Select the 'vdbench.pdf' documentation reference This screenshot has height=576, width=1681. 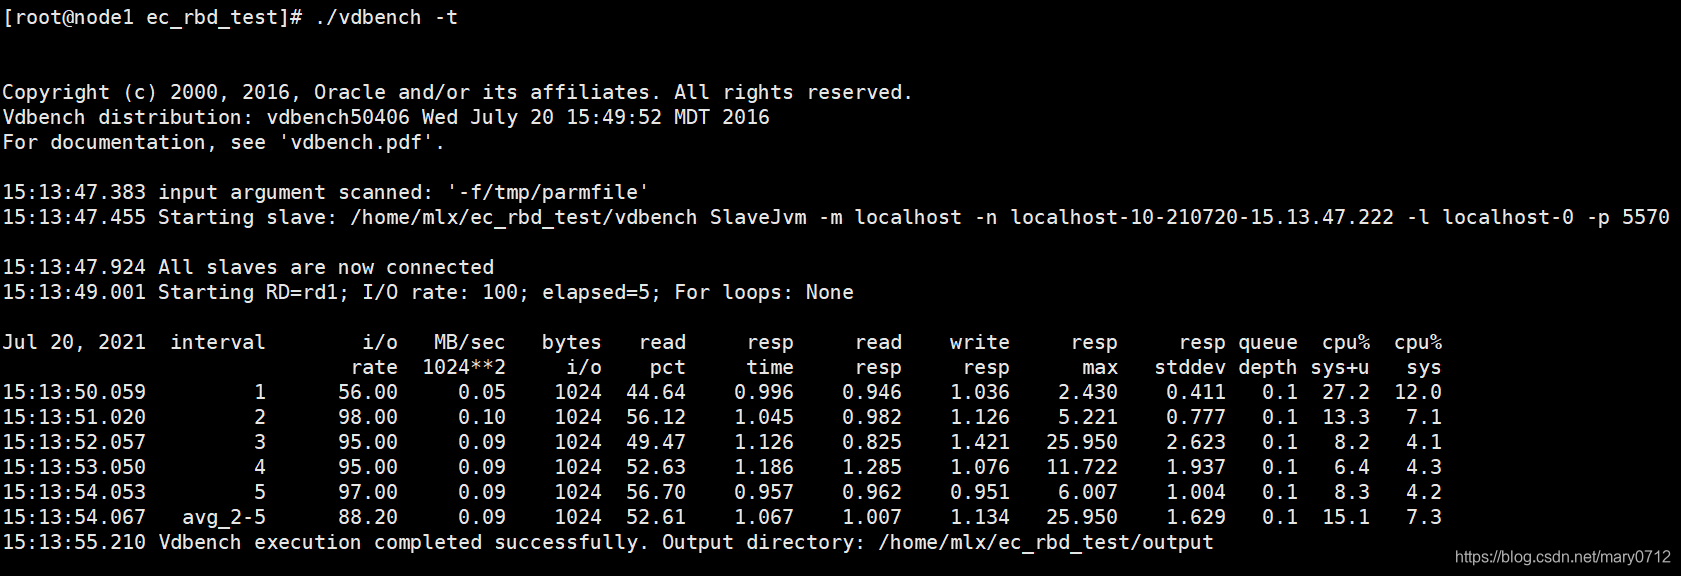[356, 142]
